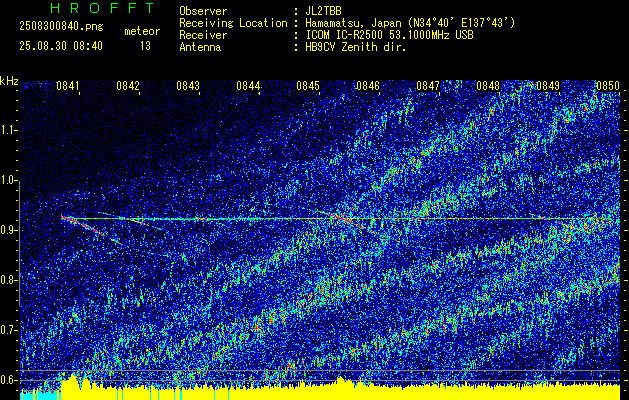Click the 0847 time marker
This screenshot has height=400, width=629.
[x=428, y=86]
